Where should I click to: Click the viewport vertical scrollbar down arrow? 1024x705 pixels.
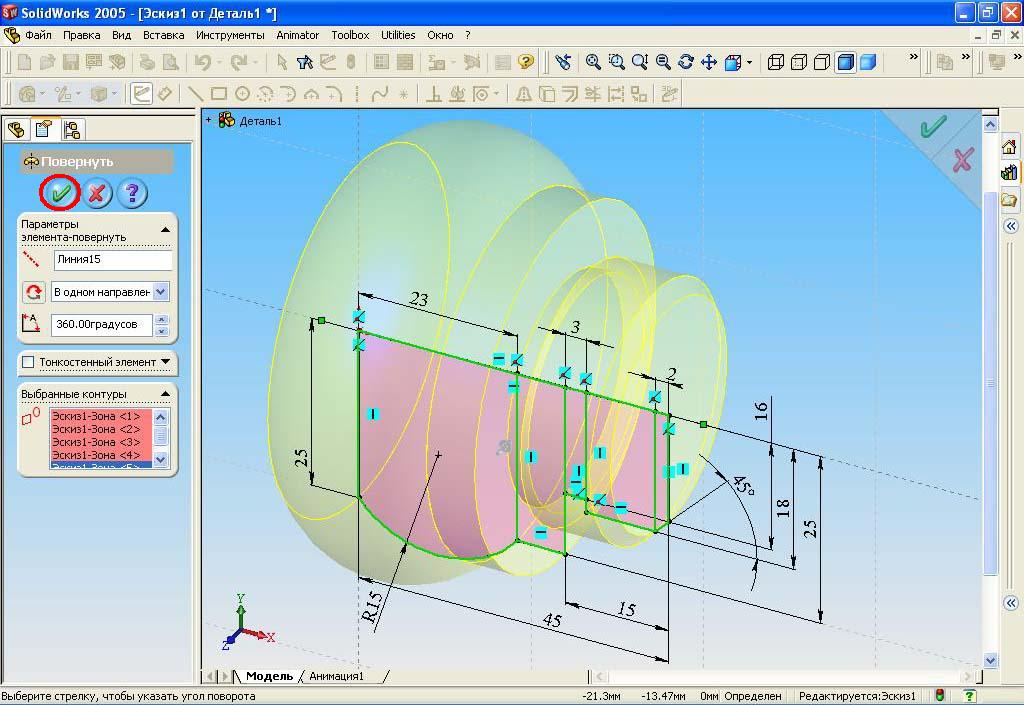pyautogui.click(x=990, y=660)
